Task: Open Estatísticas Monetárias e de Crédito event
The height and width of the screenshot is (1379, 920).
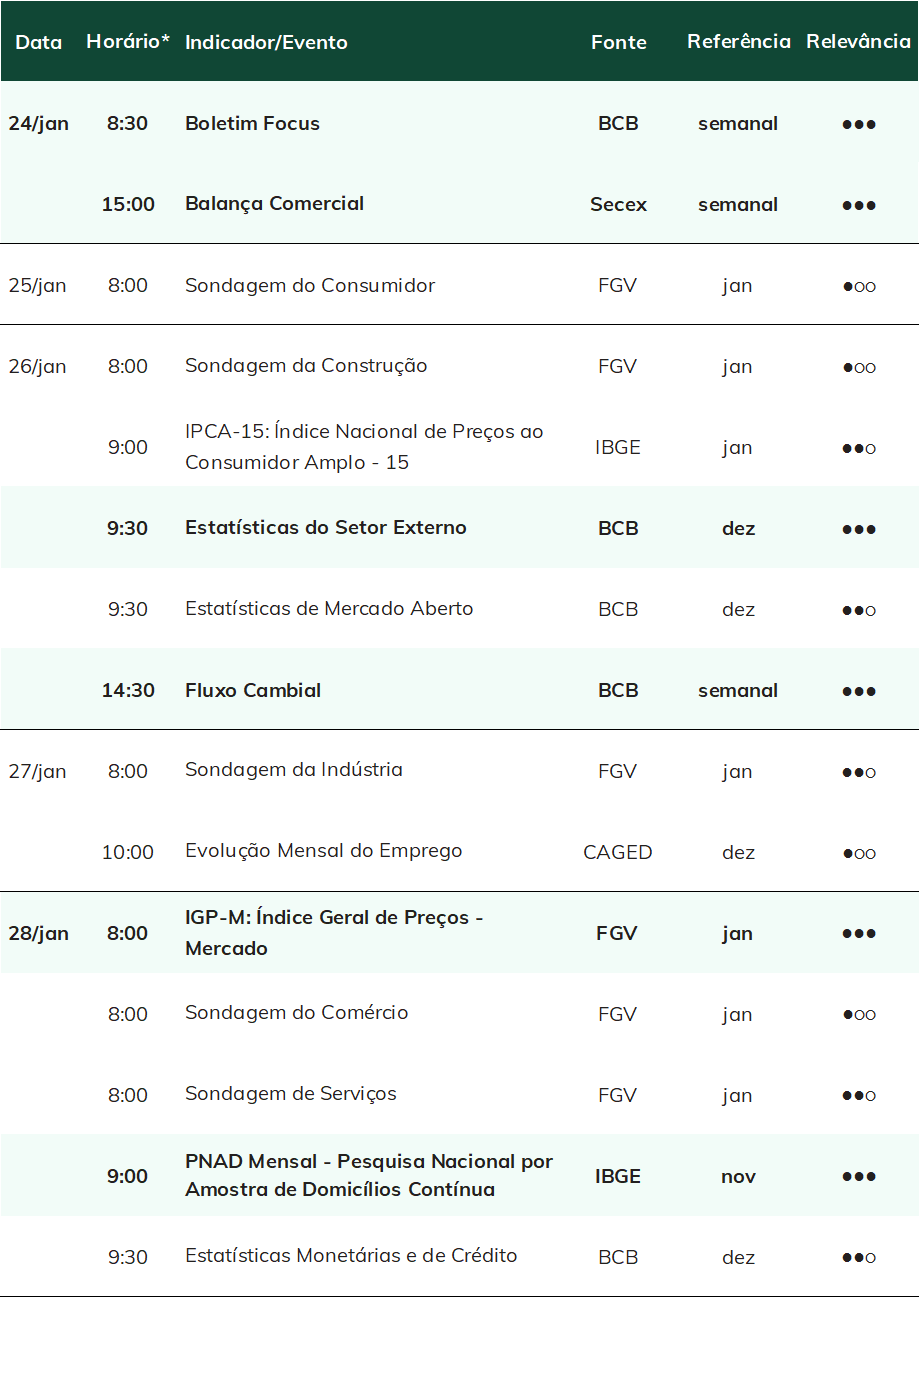Action: pyautogui.click(x=351, y=1255)
